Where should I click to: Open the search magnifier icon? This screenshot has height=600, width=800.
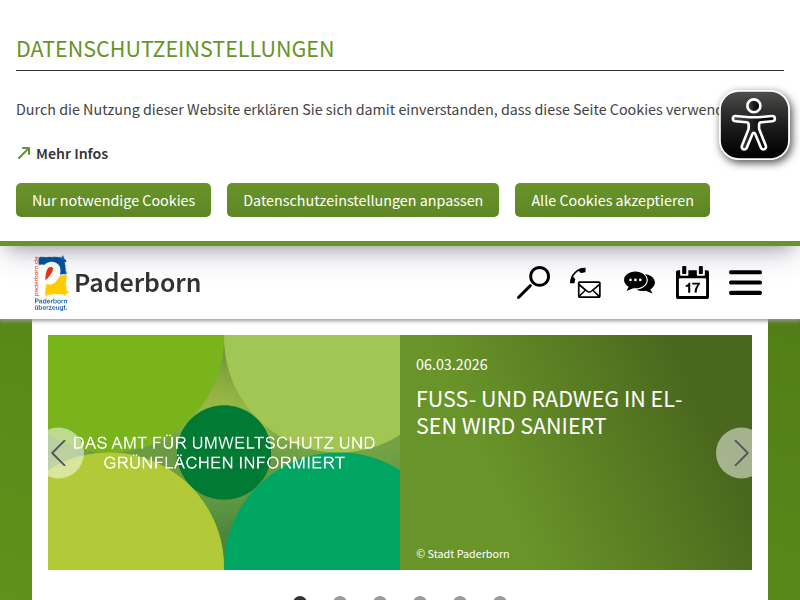533,283
